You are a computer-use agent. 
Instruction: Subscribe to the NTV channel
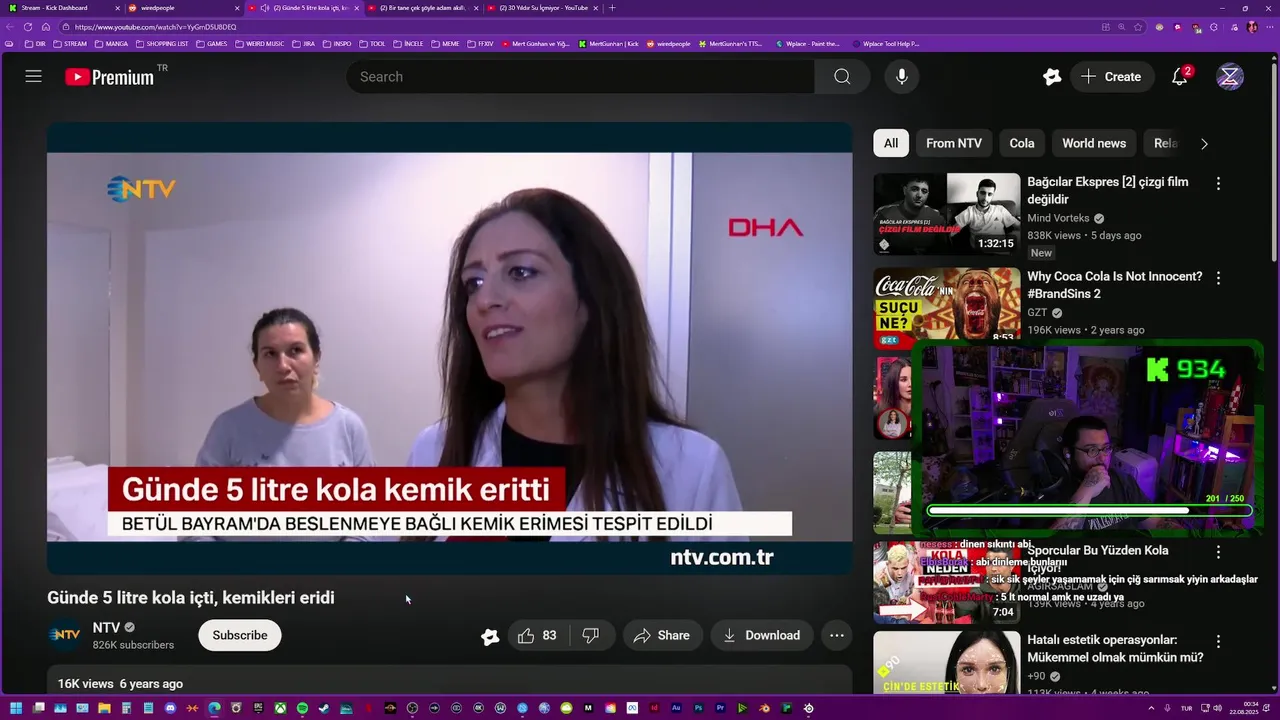coord(240,635)
